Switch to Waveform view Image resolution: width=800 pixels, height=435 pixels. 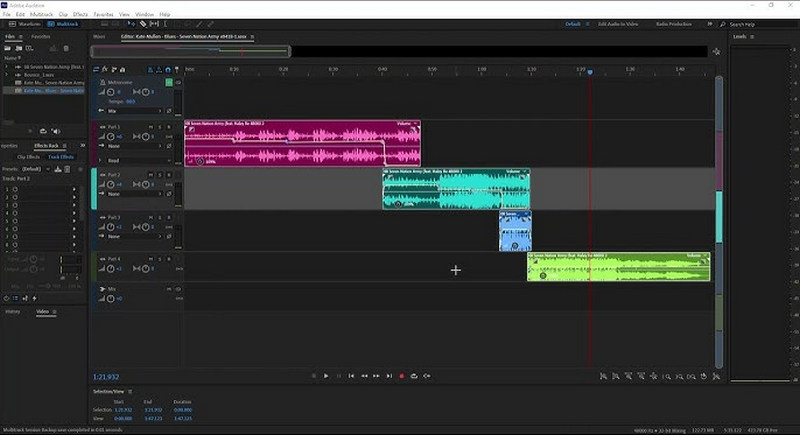coord(24,24)
